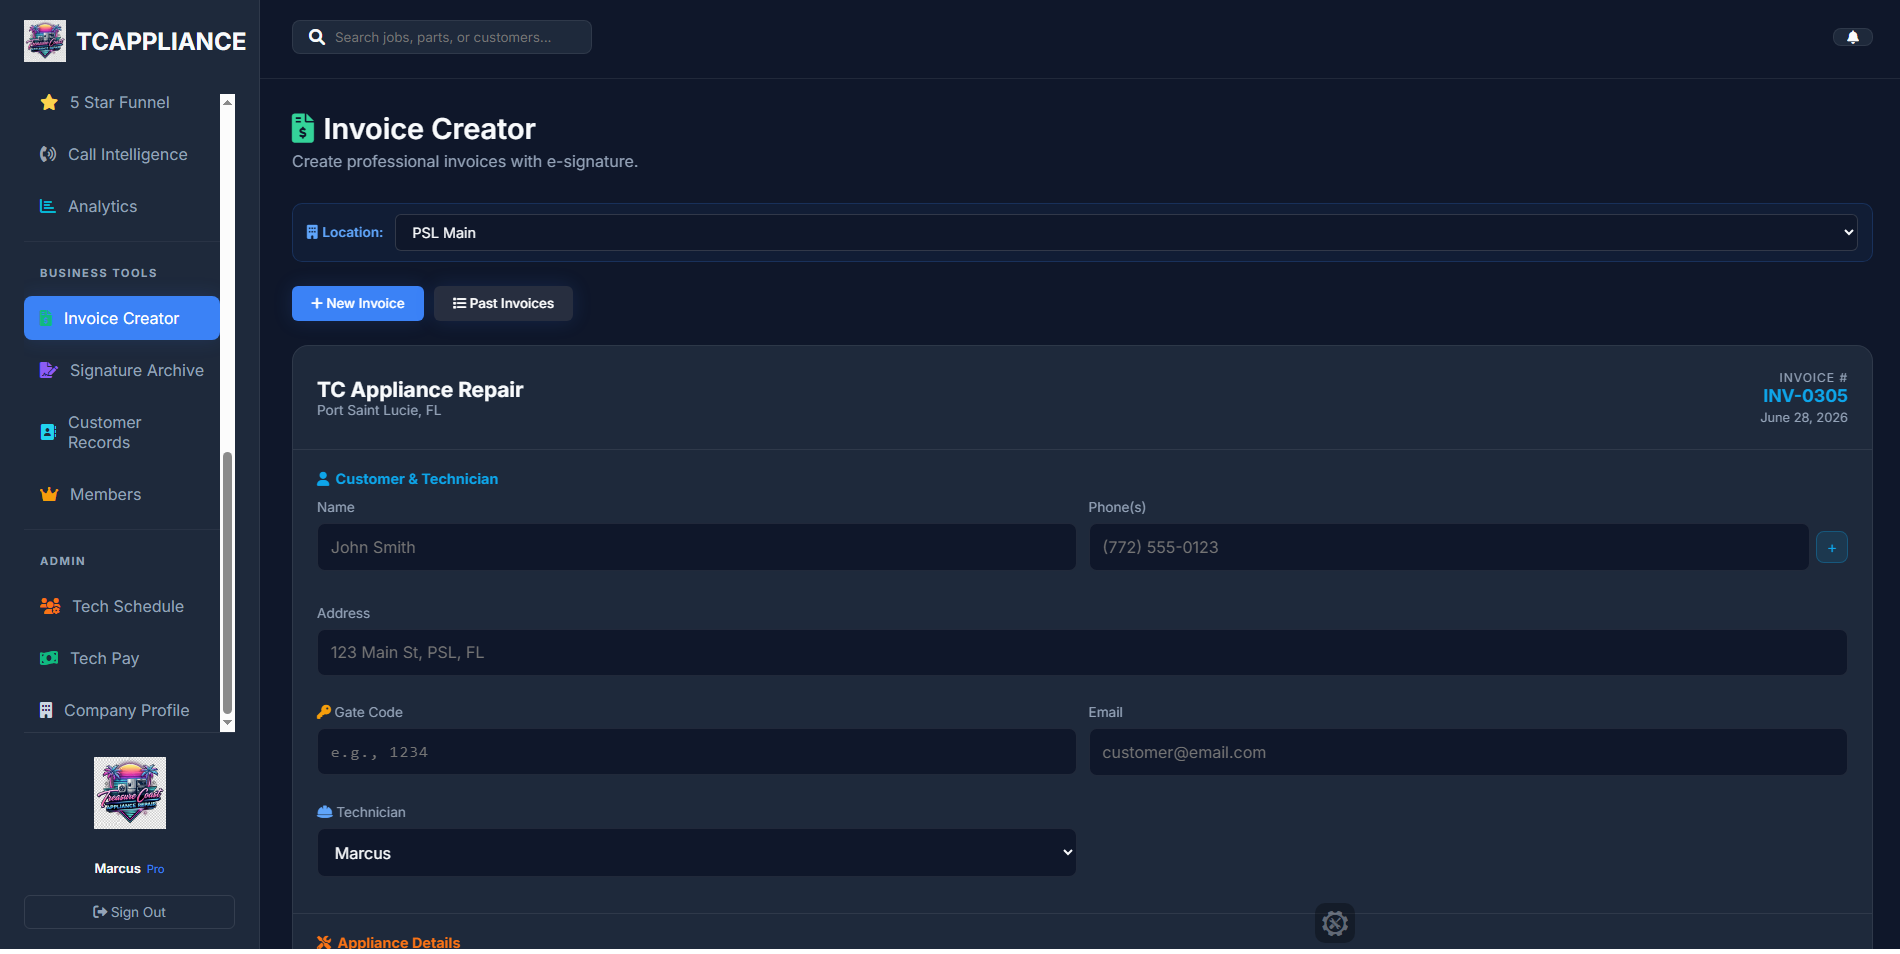Click the New Invoice button
The width and height of the screenshot is (1900, 954).
coord(358,303)
